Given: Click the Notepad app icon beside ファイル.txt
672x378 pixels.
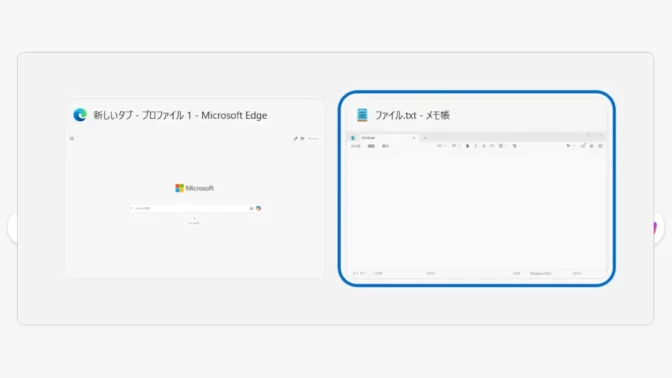Looking at the screenshot, I should click(x=362, y=115).
